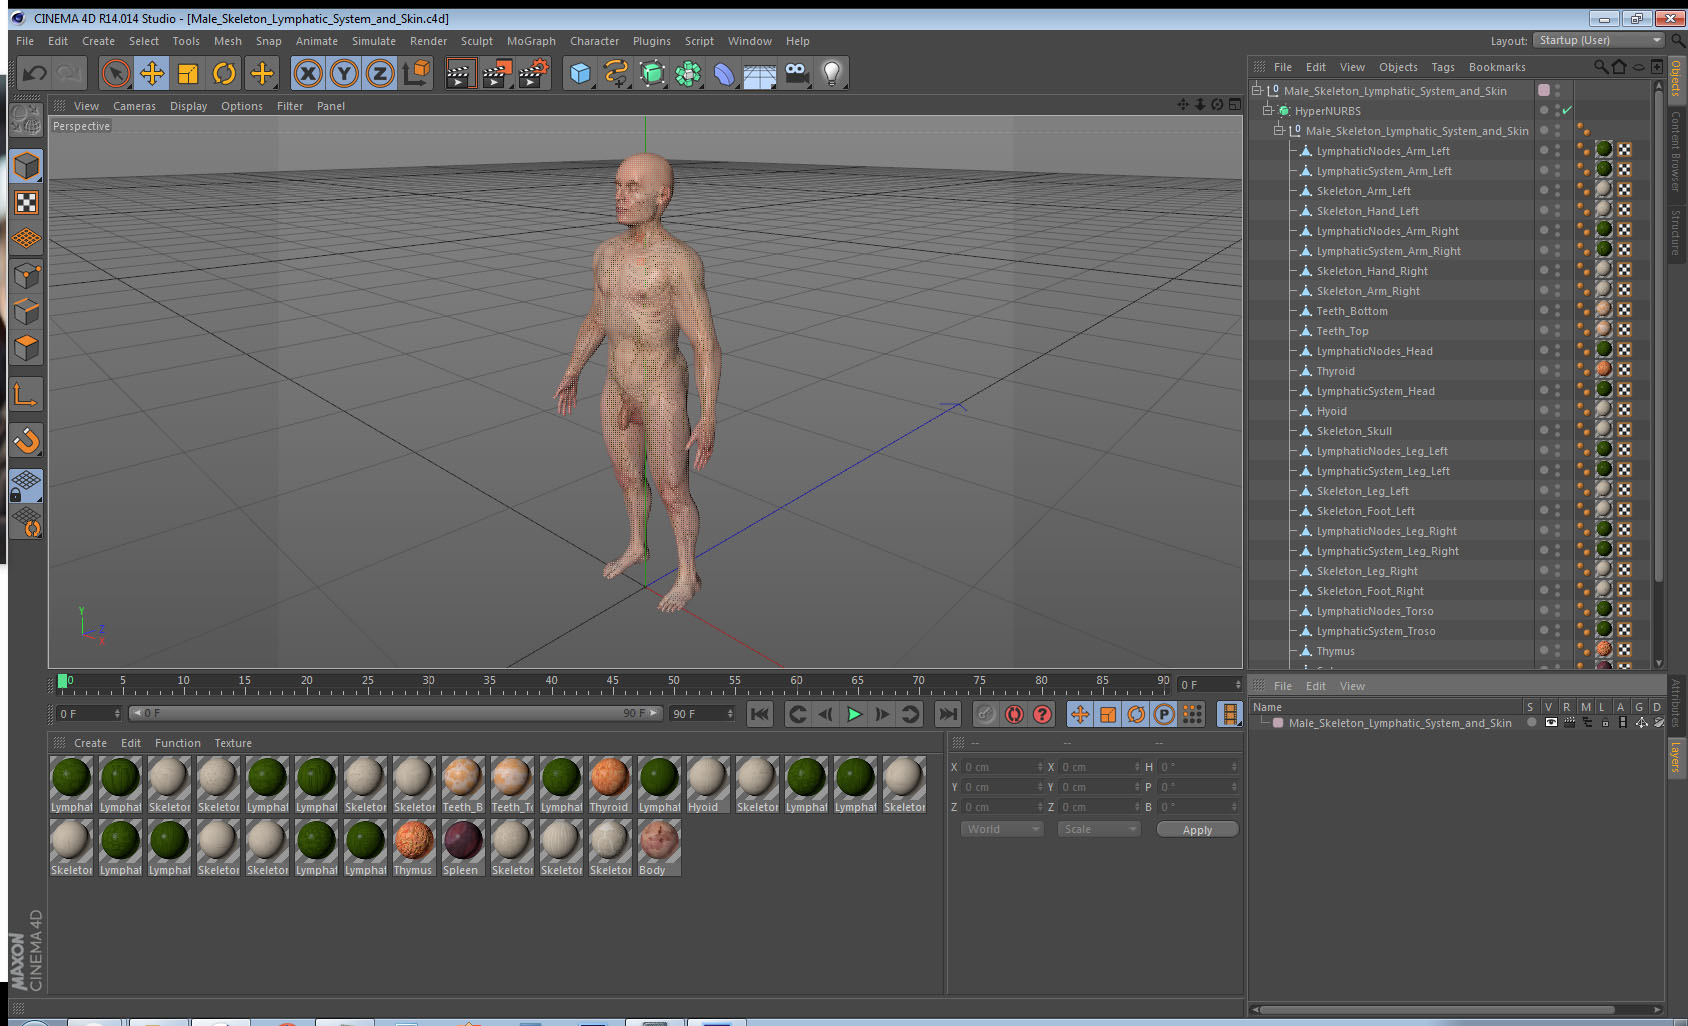Switch to Model mode
1688x1026 pixels.
point(26,166)
